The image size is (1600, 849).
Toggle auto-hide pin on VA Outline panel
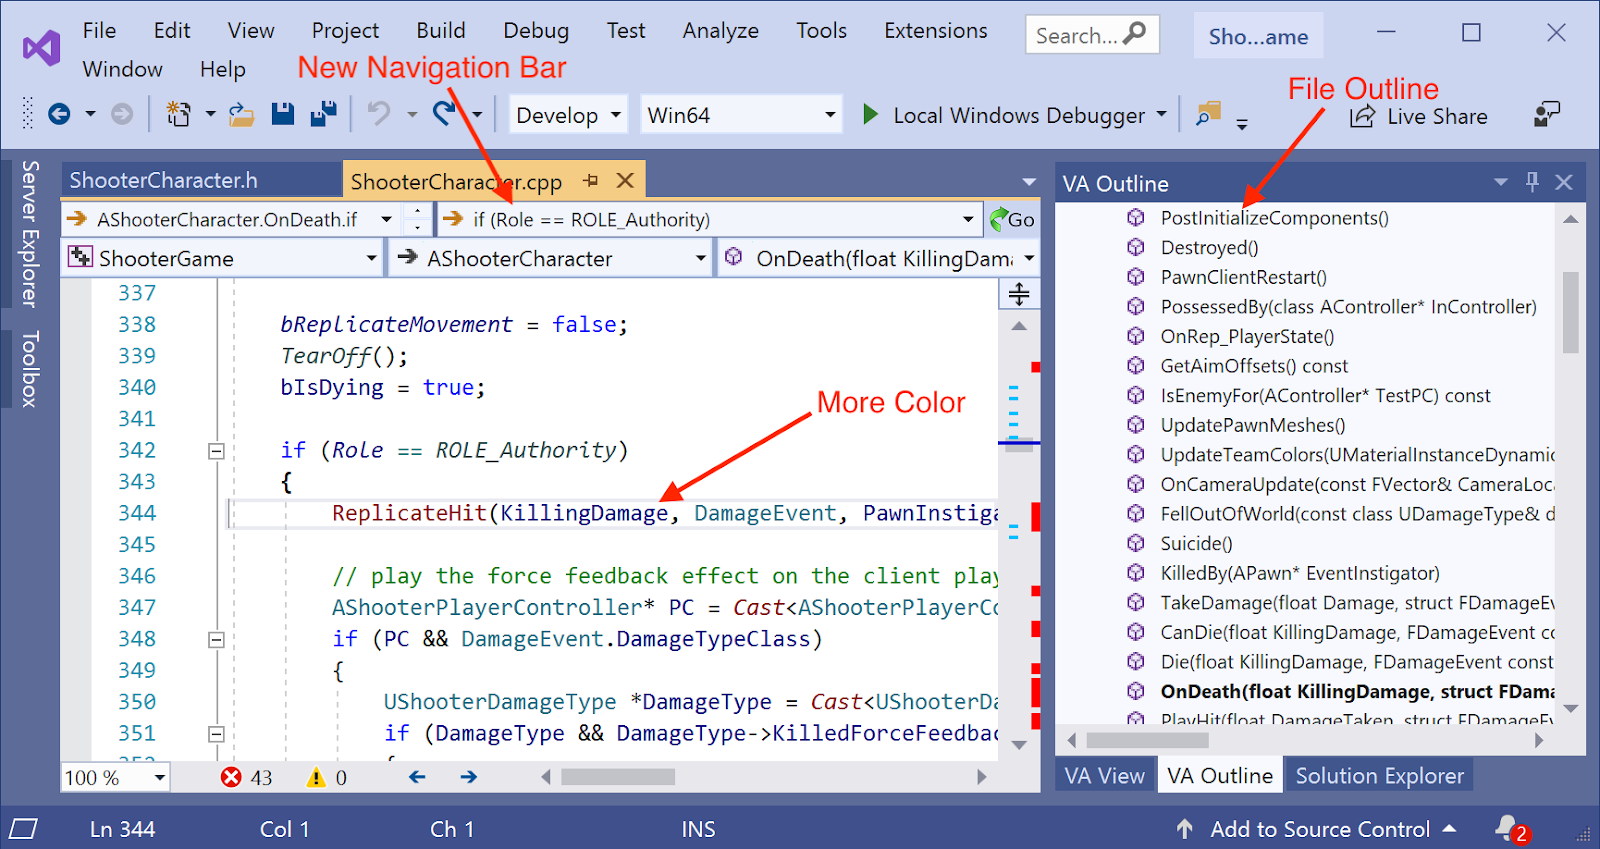[1532, 182]
